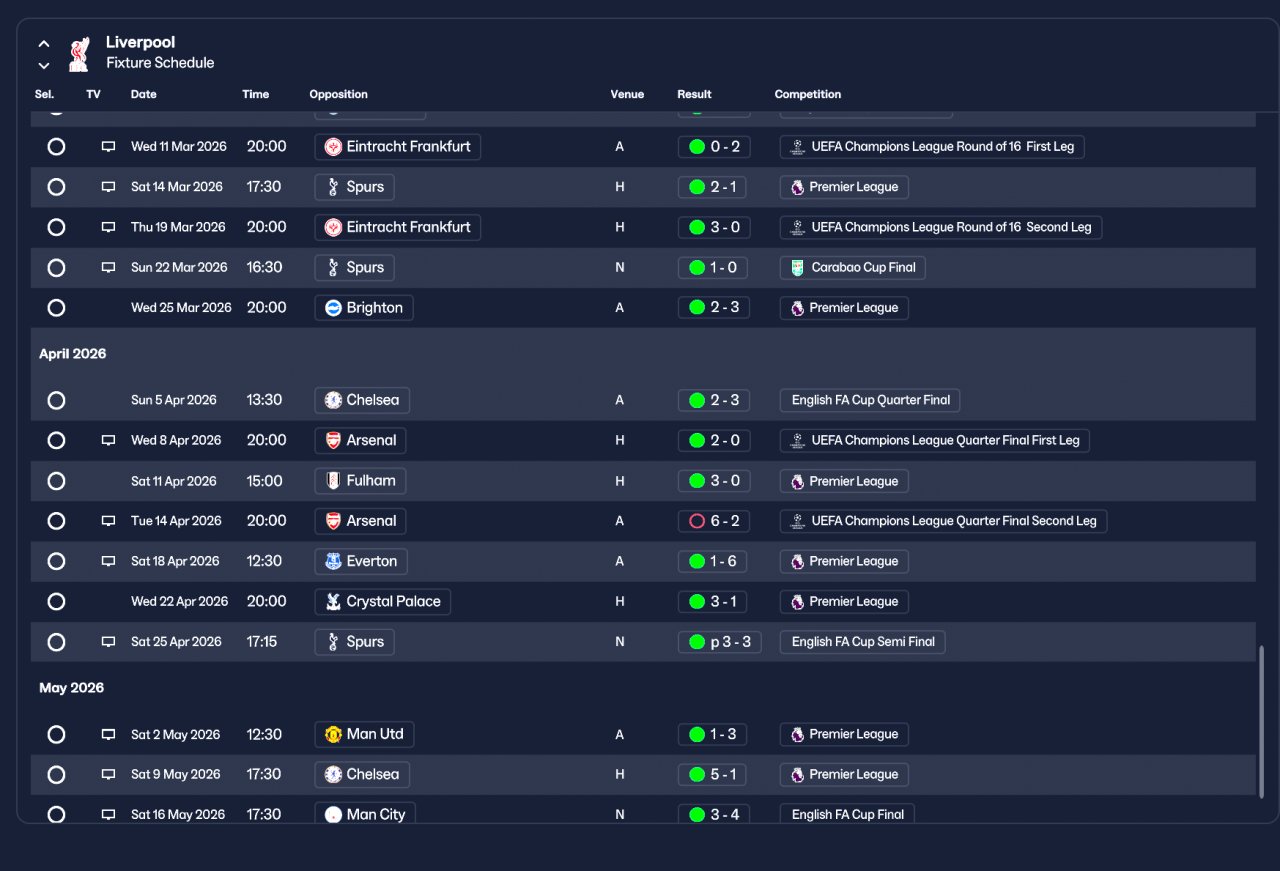Click Everton club badge icon
1280x871 pixels.
pyautogui.click(x=333, y=561)
